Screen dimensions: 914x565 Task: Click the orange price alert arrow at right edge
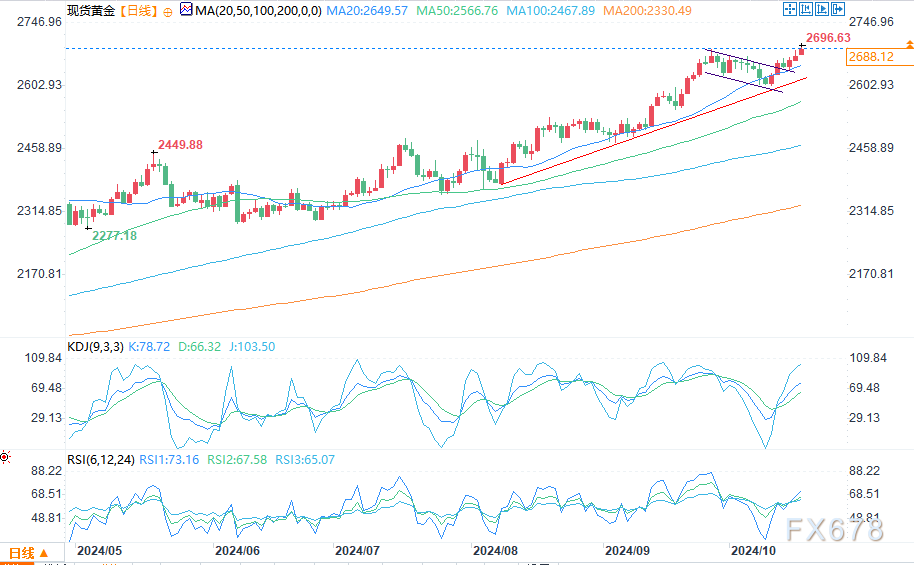pyautogui.click(x=908, y=44)
